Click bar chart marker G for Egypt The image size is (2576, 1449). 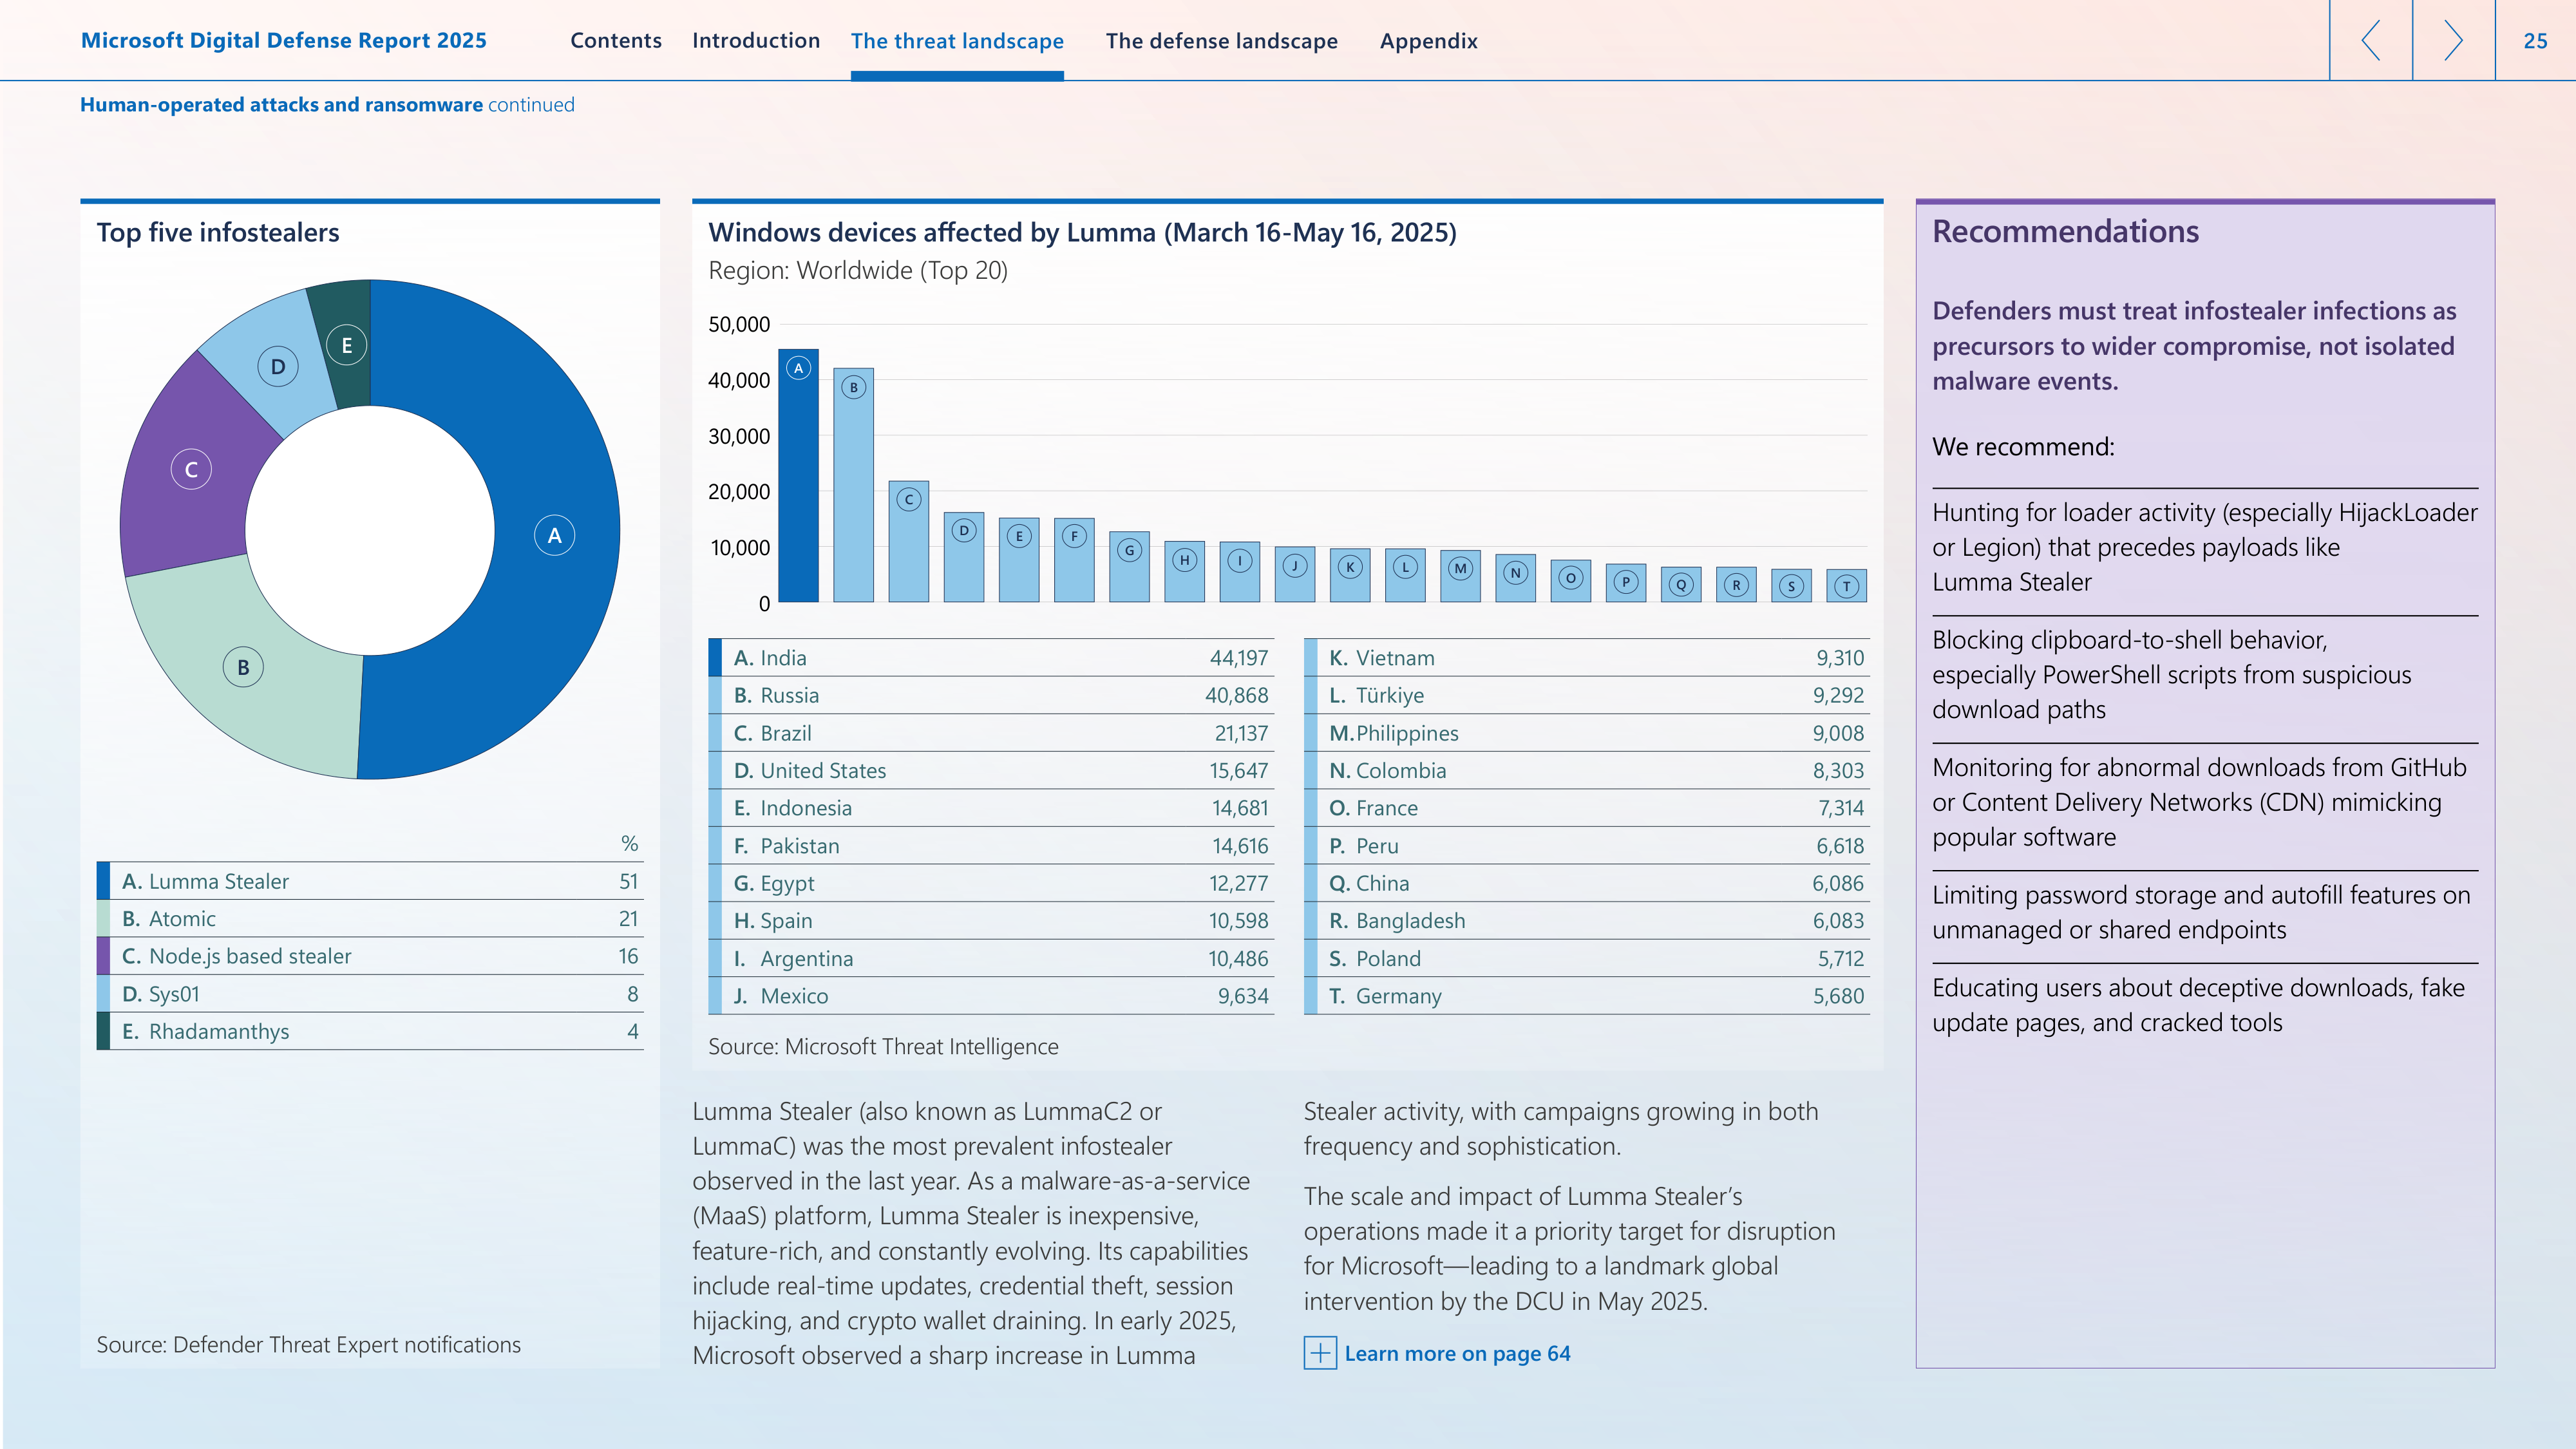[1129, 550]
